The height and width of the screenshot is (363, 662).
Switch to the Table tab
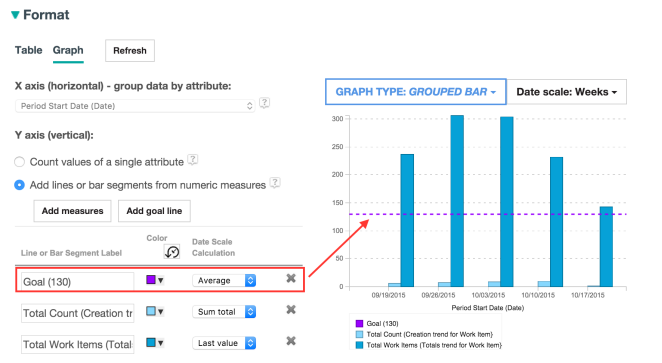(28, 50)
